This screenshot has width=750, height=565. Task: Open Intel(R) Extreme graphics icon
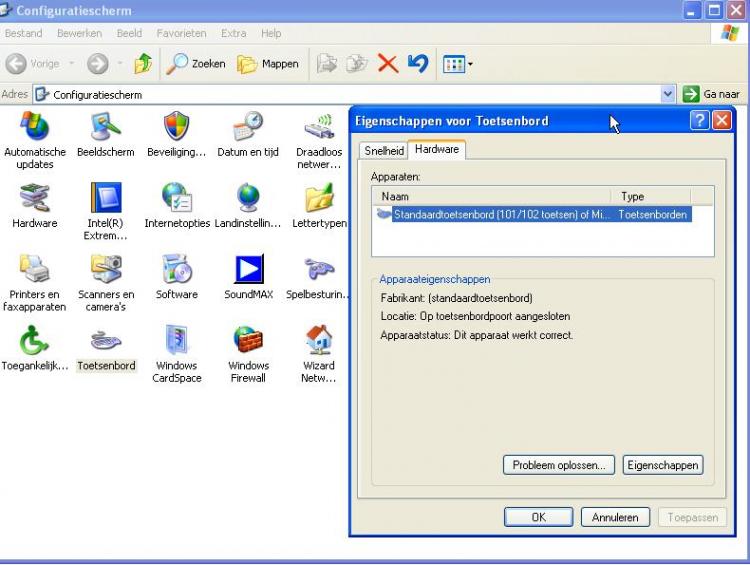point(106,197)
